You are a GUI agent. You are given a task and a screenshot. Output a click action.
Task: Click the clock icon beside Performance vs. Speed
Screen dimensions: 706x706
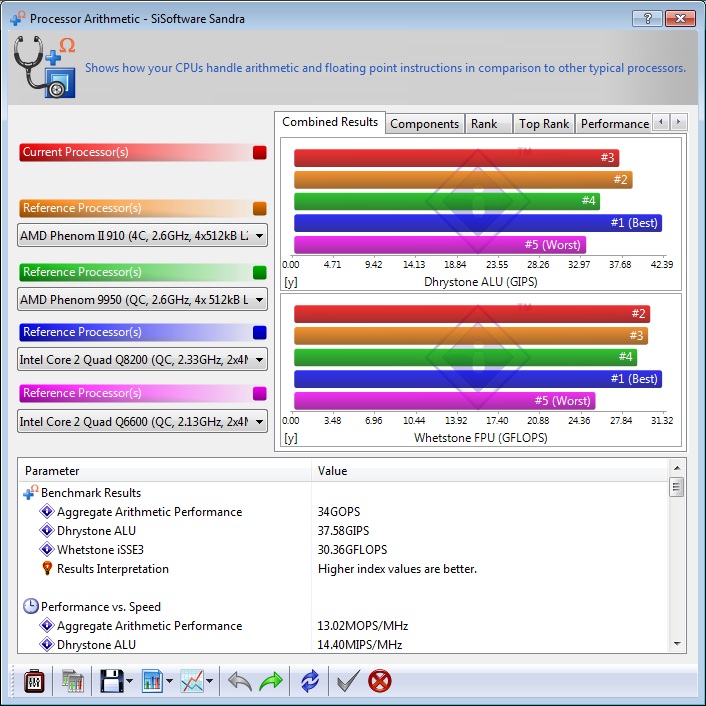[x=31, y=606]
